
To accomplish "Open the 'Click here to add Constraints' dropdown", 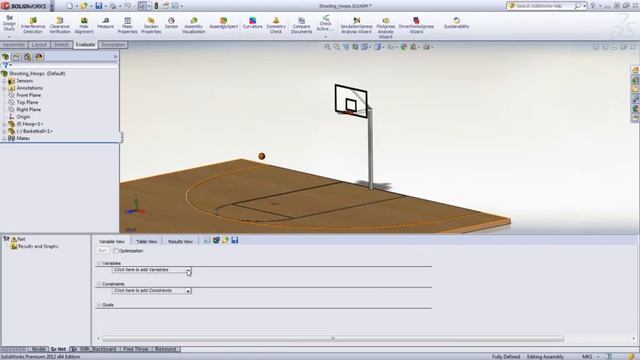I will click(188, 291).
